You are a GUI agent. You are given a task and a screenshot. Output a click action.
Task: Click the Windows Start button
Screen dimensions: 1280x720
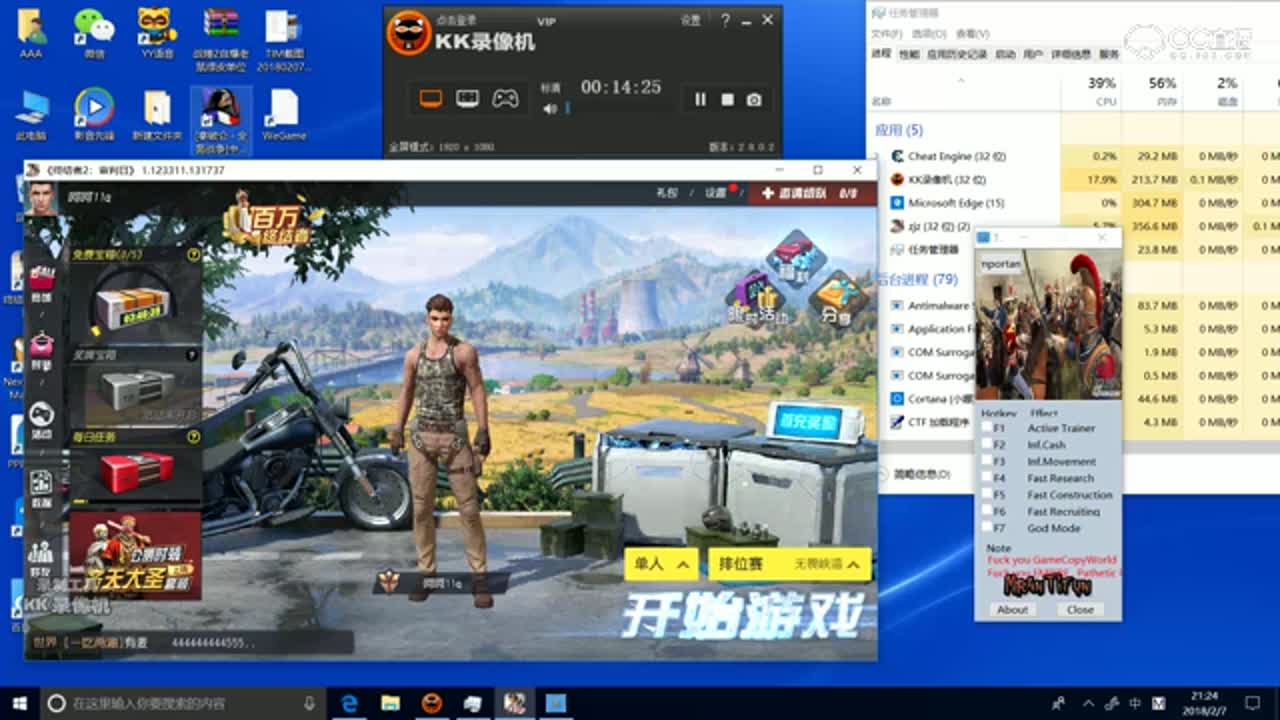[19, 703]
